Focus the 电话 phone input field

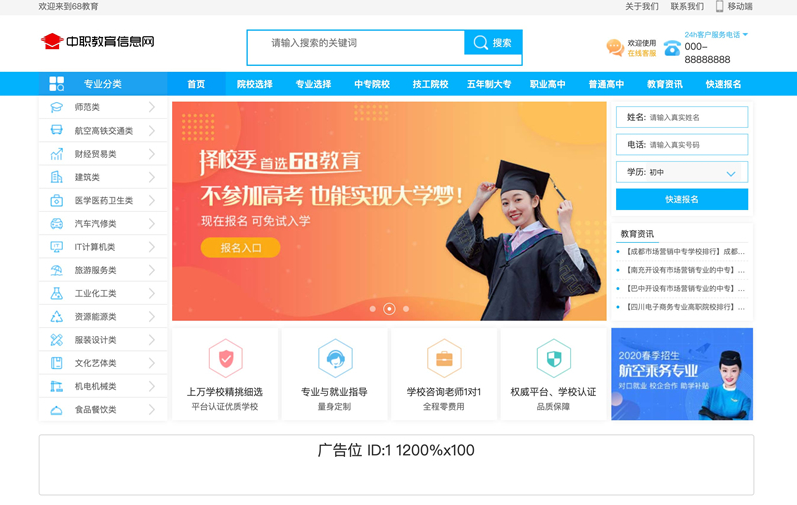pos(682,144)
